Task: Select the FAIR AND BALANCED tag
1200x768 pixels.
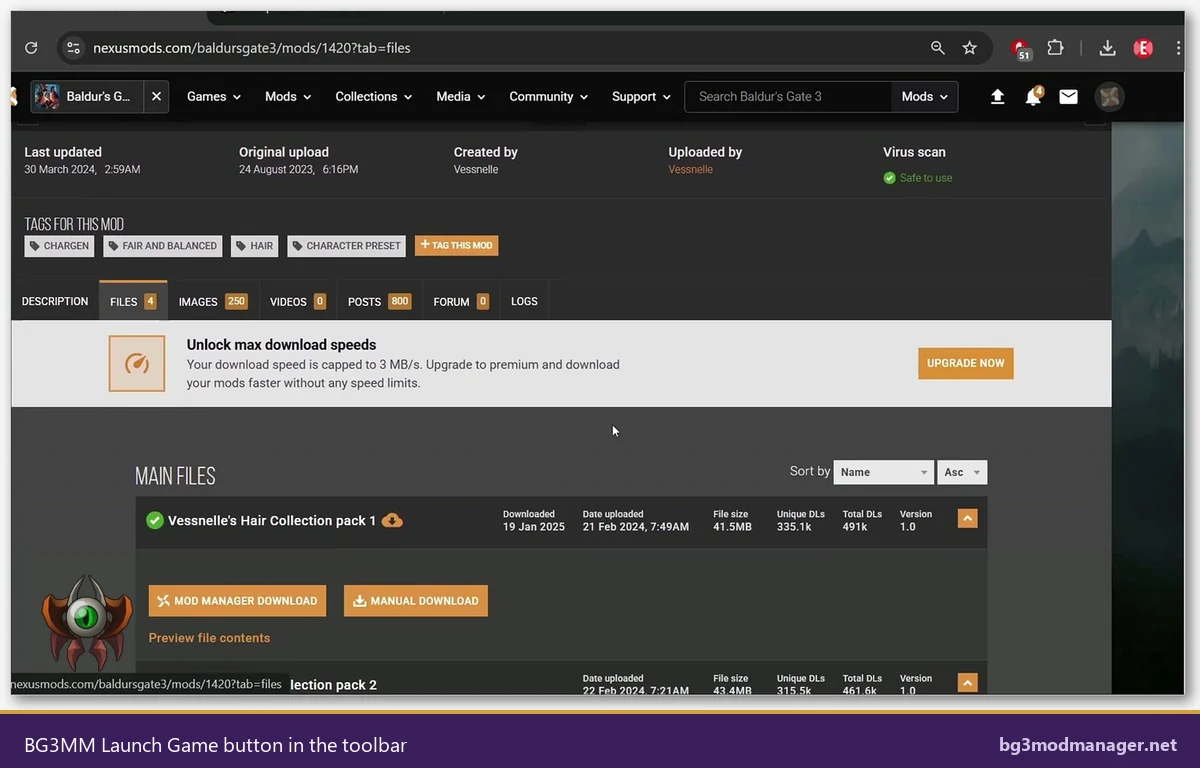Action: coord(162,246)
